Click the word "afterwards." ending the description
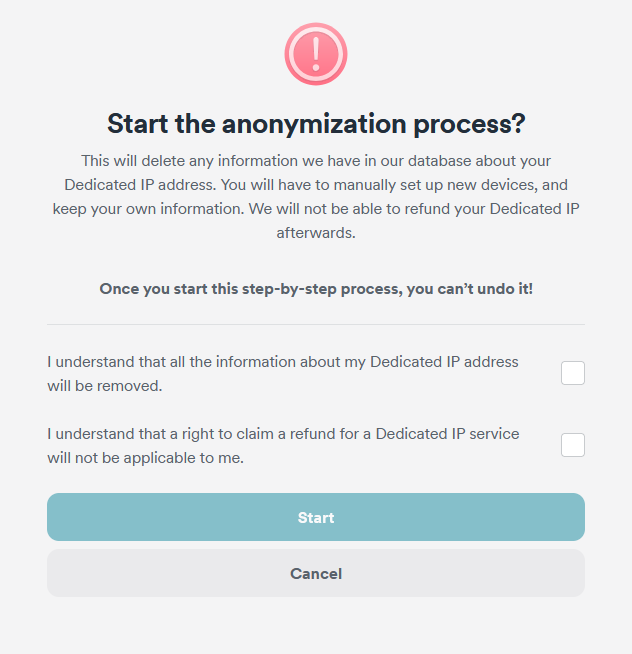The width and height of the screenshot is (632, 654). click(x=316, y=233)
